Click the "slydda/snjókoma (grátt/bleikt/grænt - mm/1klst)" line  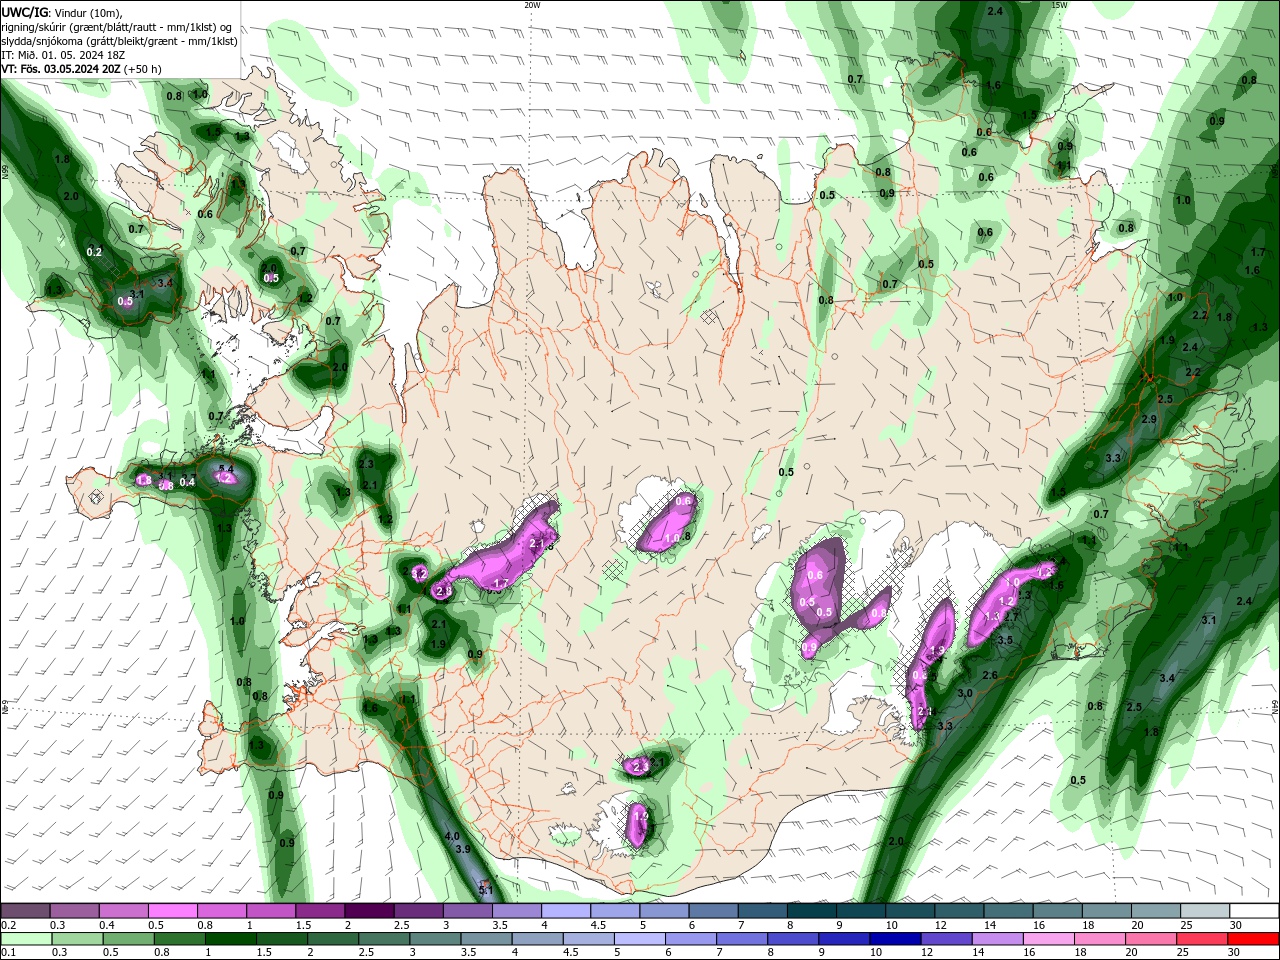[119, 41]
